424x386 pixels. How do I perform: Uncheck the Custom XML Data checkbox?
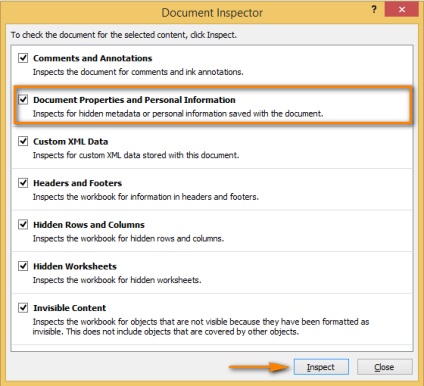point(23,141)
